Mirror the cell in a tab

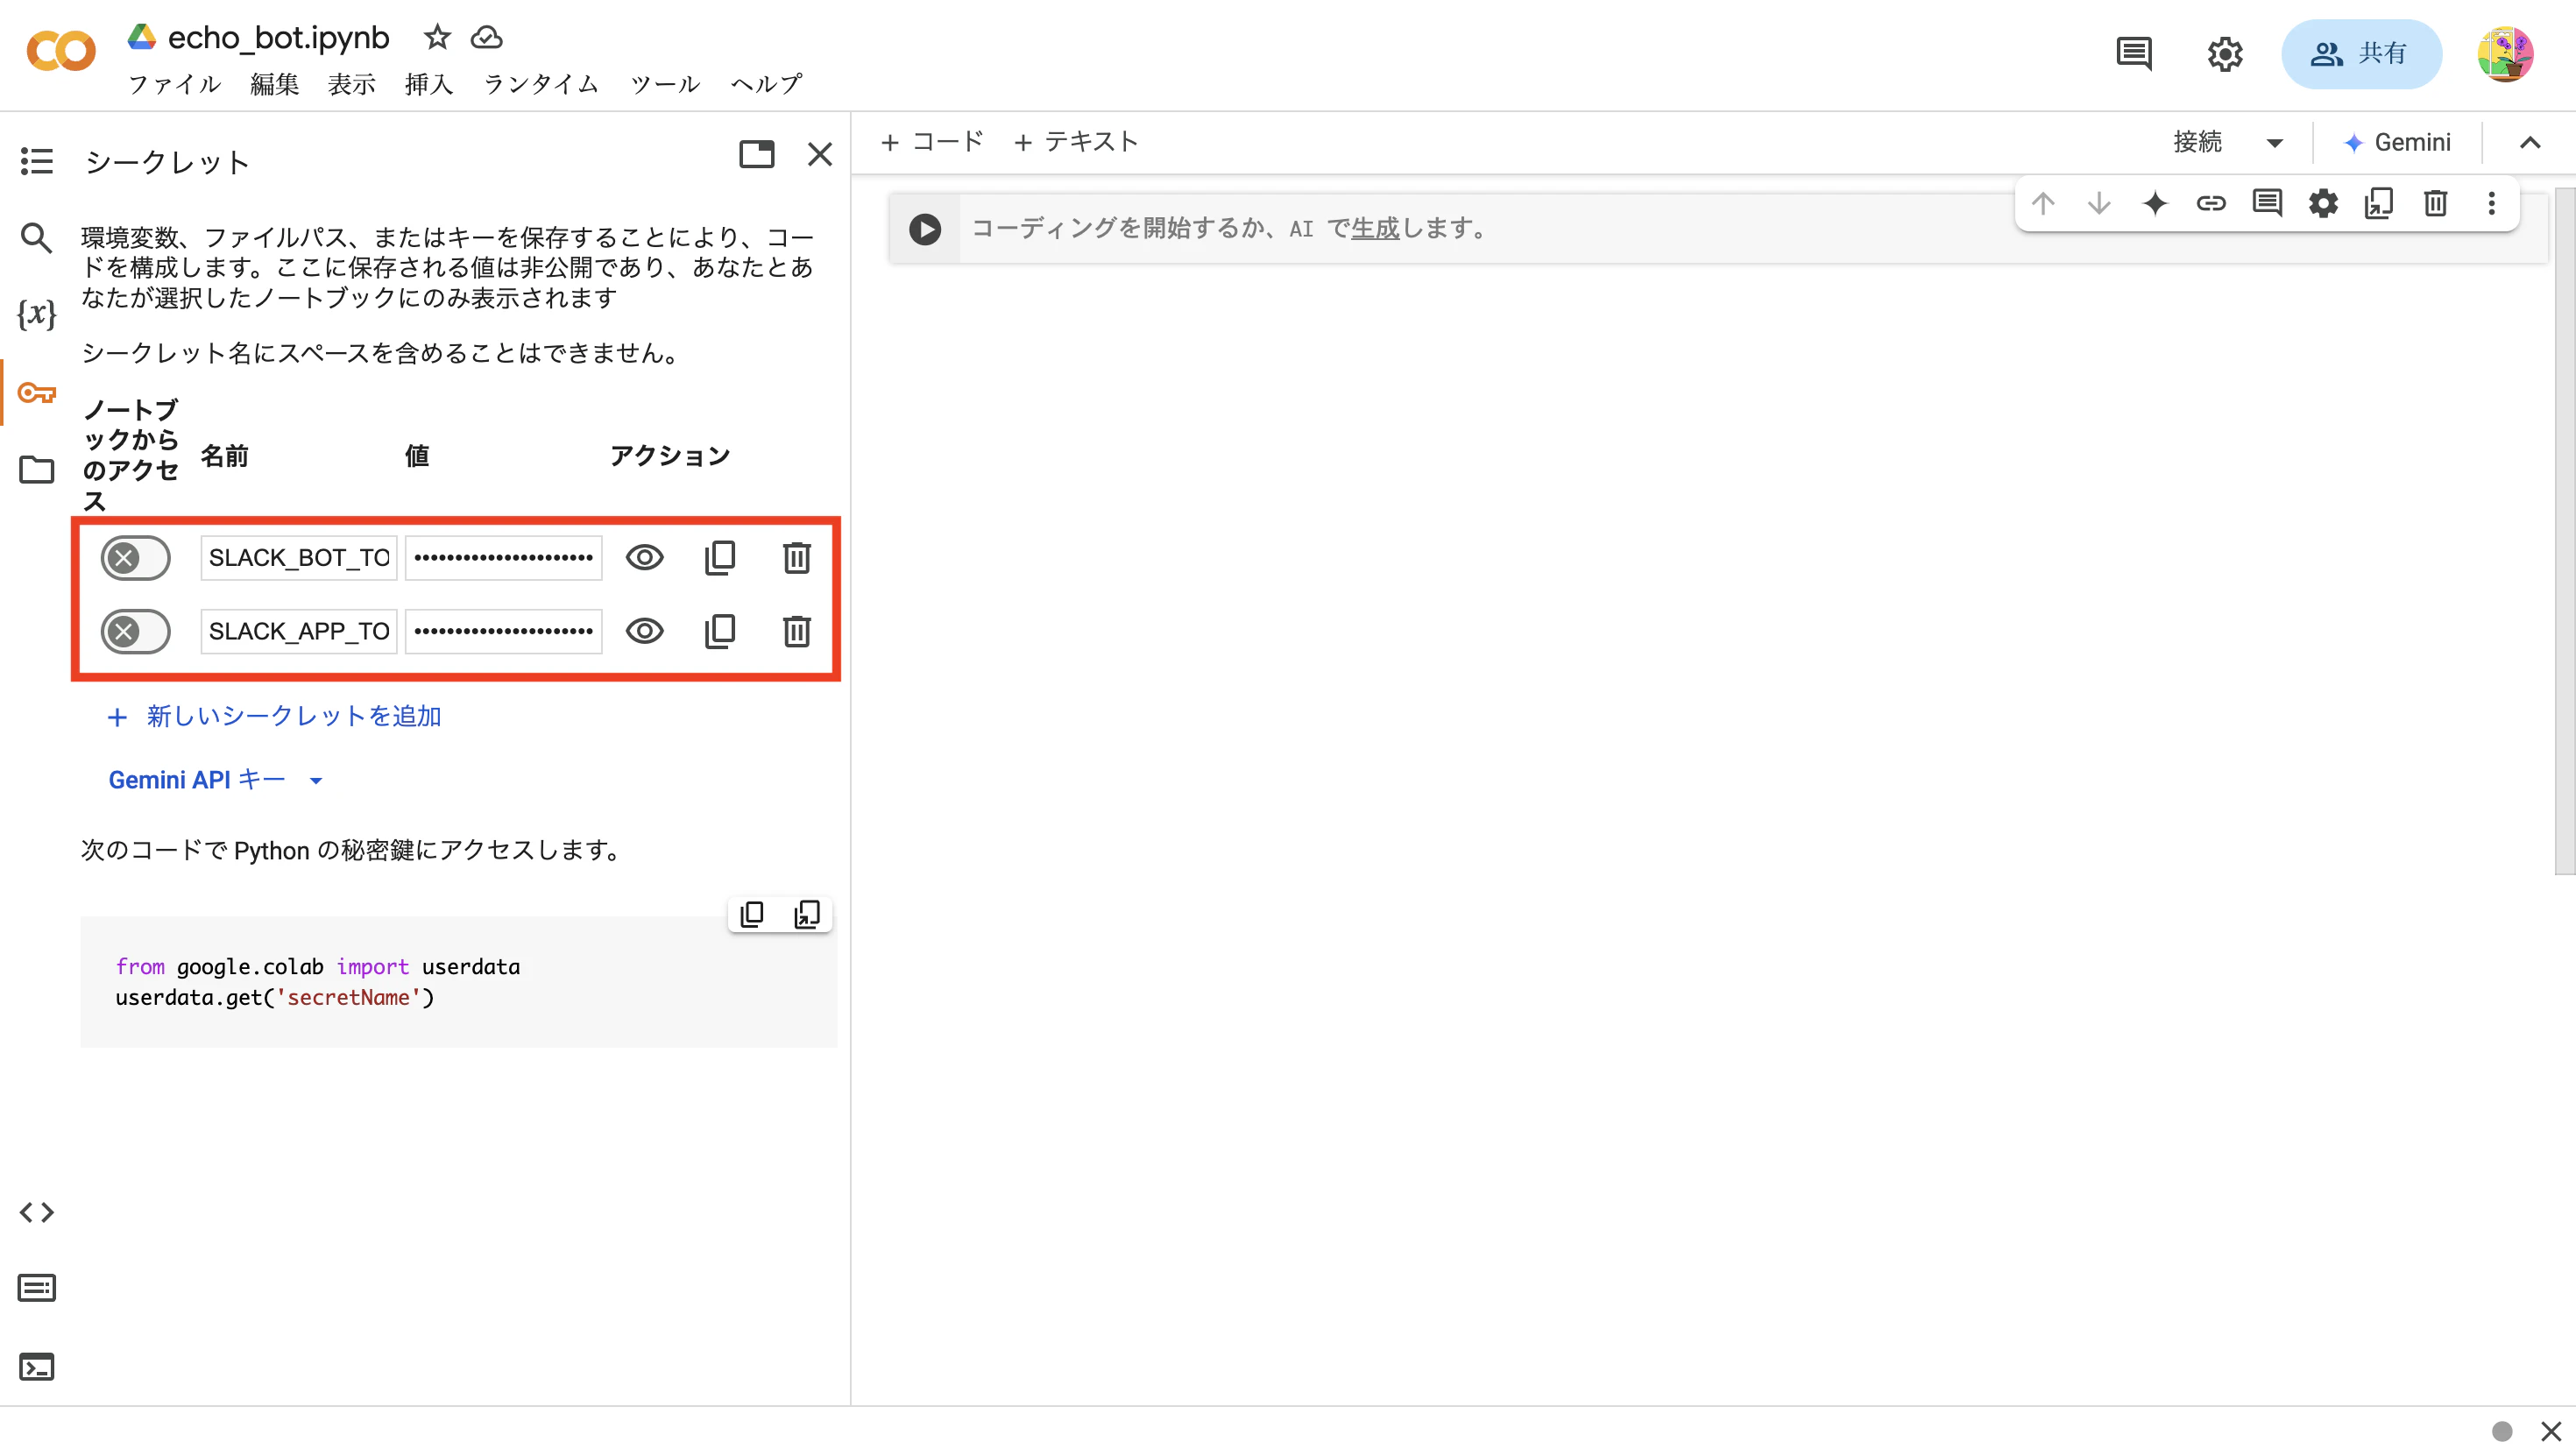click(2379, 204)
